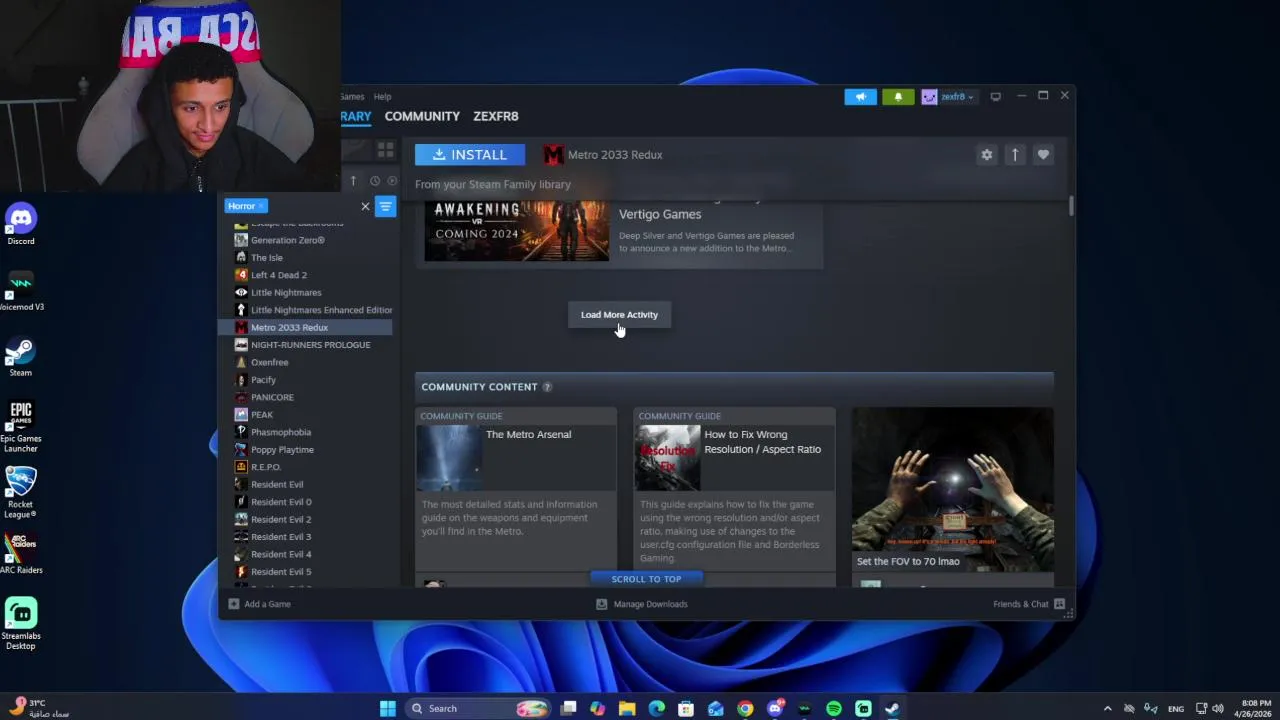Open Spotify from the taskbar
The image size is (1280, 720).
pyautogui.click(x=834, y=708)
